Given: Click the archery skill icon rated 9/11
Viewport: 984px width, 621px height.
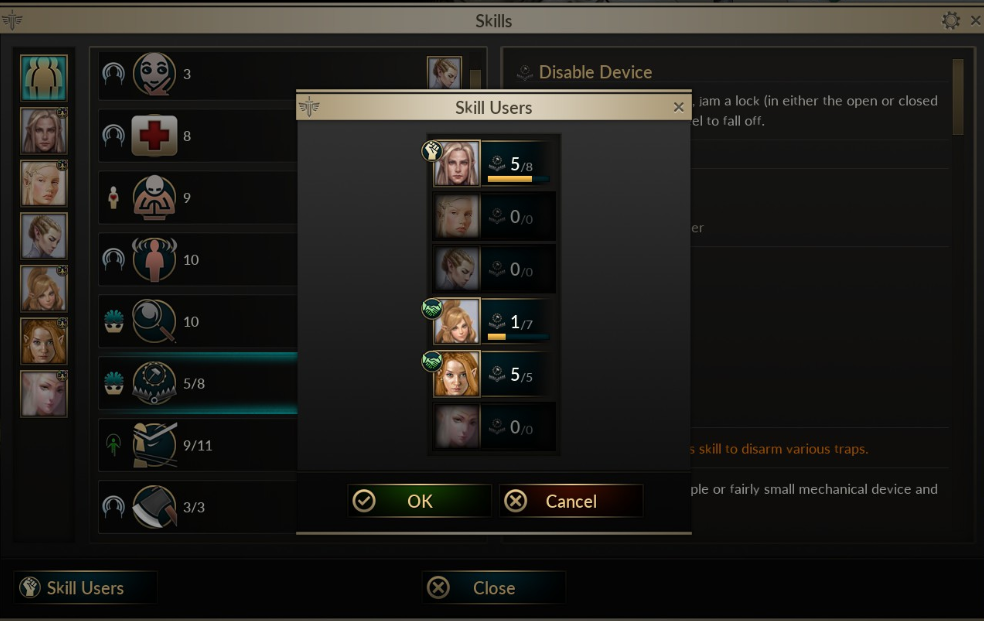Looking at the screenshot, I should [x=154, y=445].
